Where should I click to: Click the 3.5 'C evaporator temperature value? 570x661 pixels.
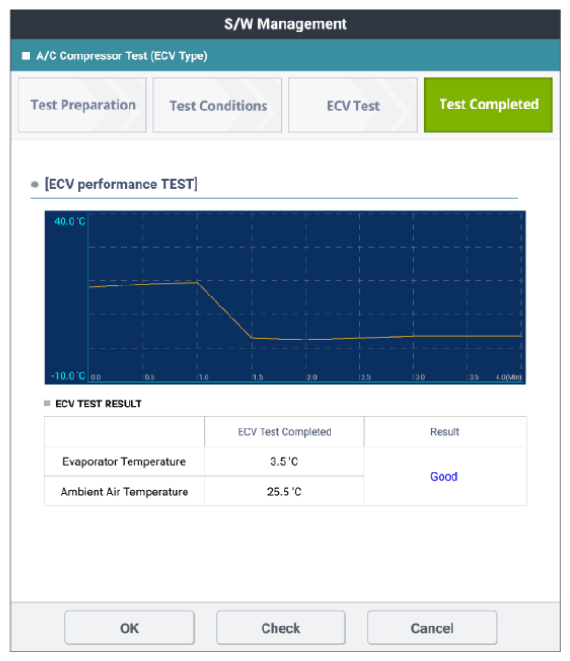pyautogui.click(x=284, y=462)
